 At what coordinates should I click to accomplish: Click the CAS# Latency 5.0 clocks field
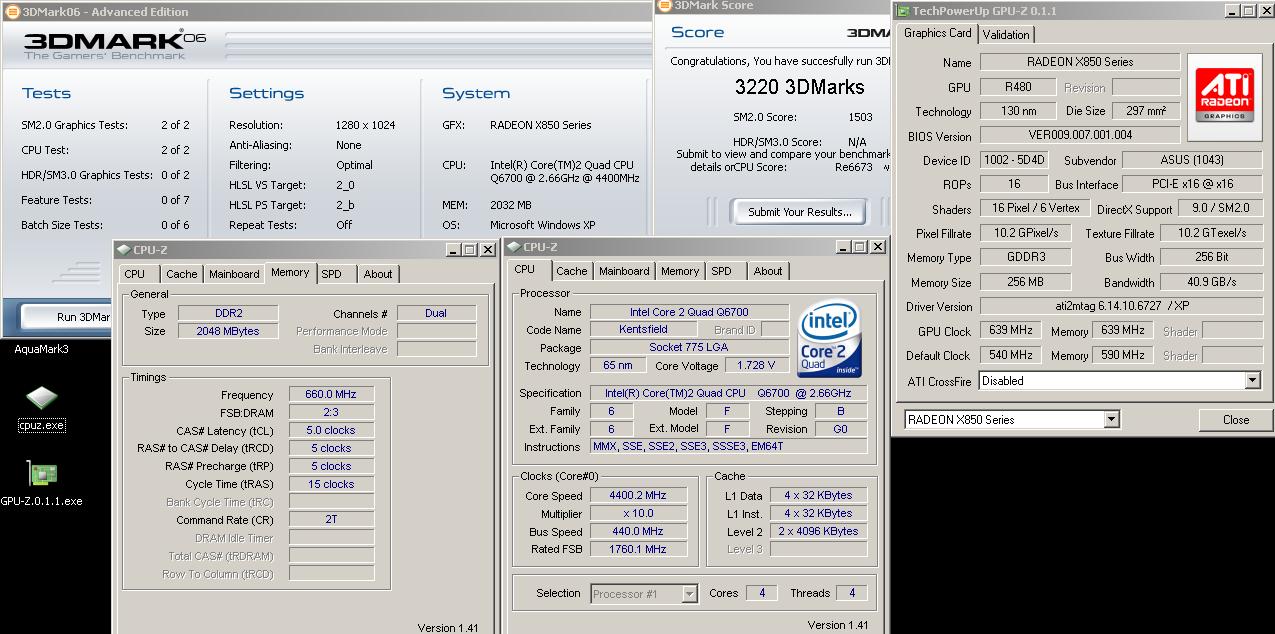(331, 431)
